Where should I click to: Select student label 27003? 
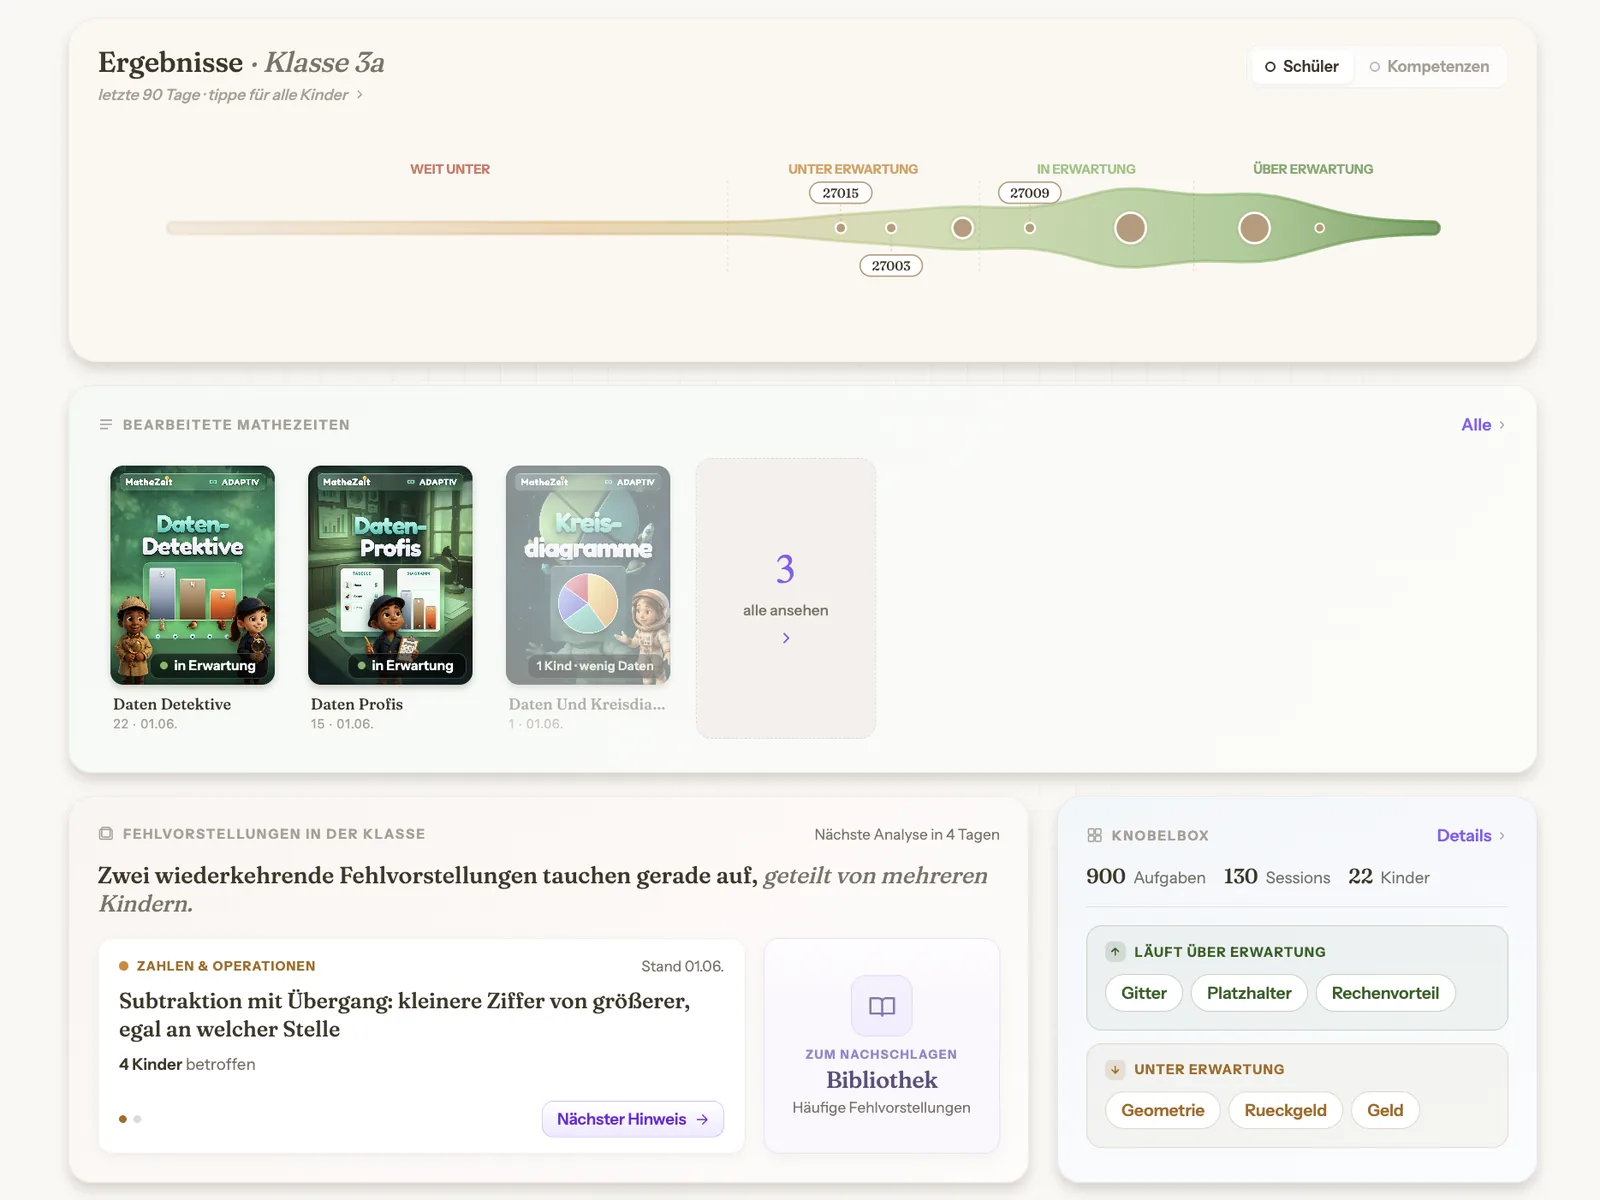pyautogui.click(x=891, y=266)
